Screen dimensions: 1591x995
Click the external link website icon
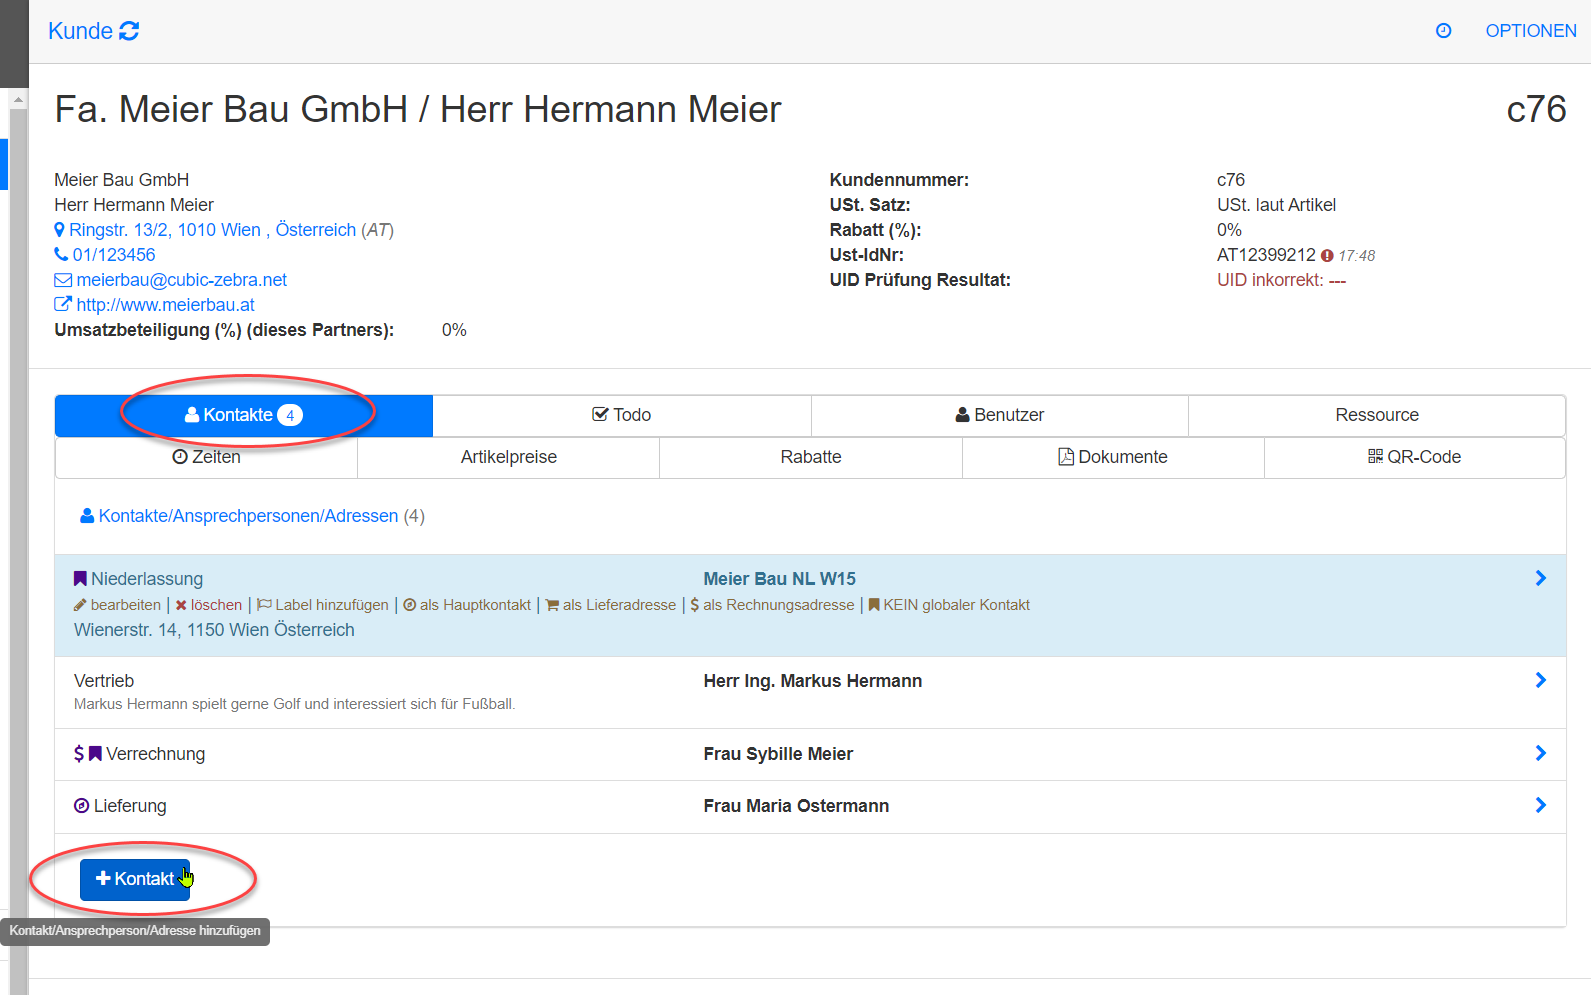(63, 305)
